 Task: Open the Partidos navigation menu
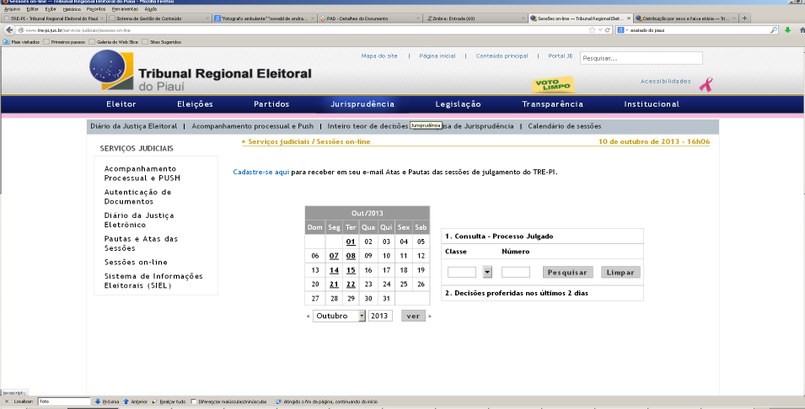272,104
